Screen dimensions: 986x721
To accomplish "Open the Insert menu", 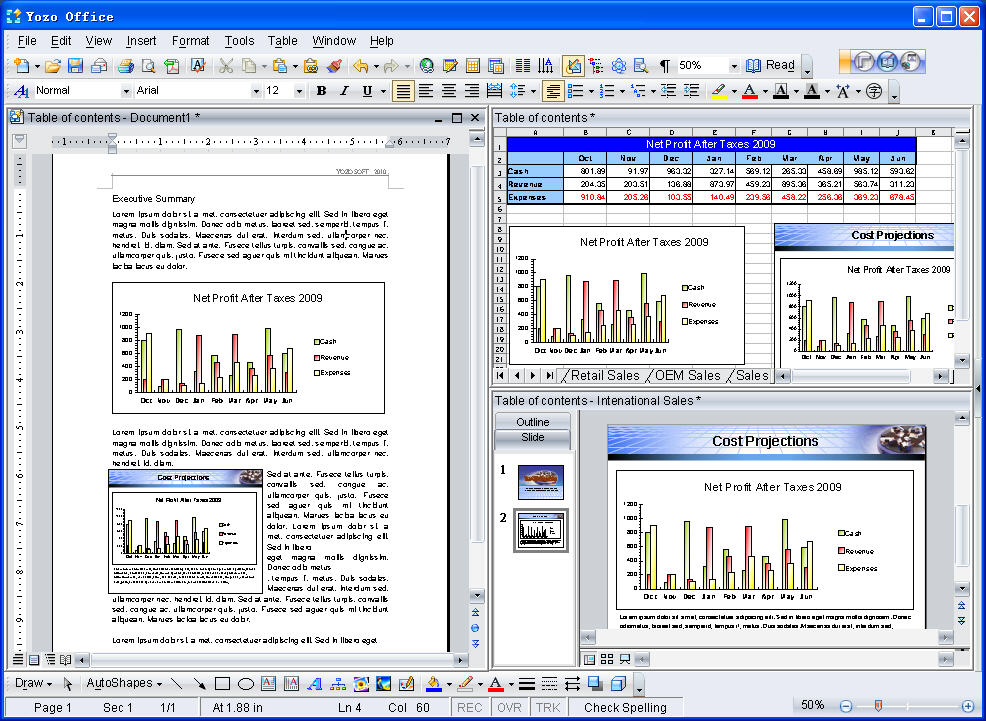I will click(141, 41).
